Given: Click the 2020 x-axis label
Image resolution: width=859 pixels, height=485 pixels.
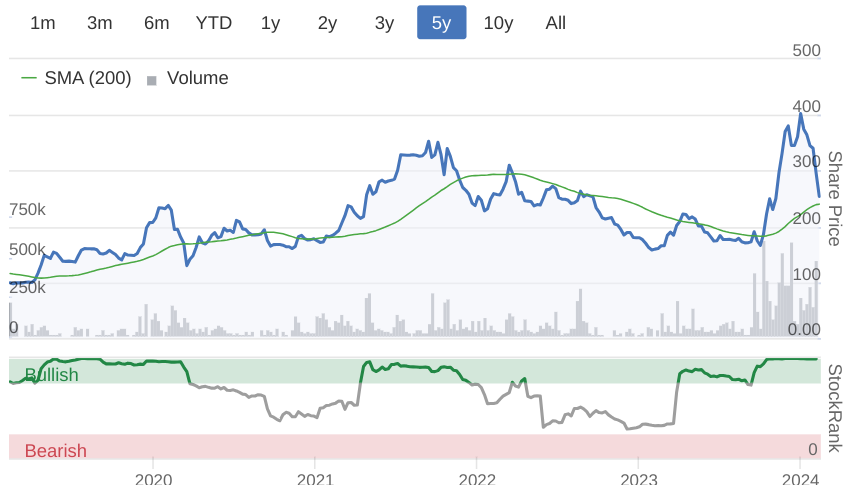Looking at the screenshot, I should [153, 478].
